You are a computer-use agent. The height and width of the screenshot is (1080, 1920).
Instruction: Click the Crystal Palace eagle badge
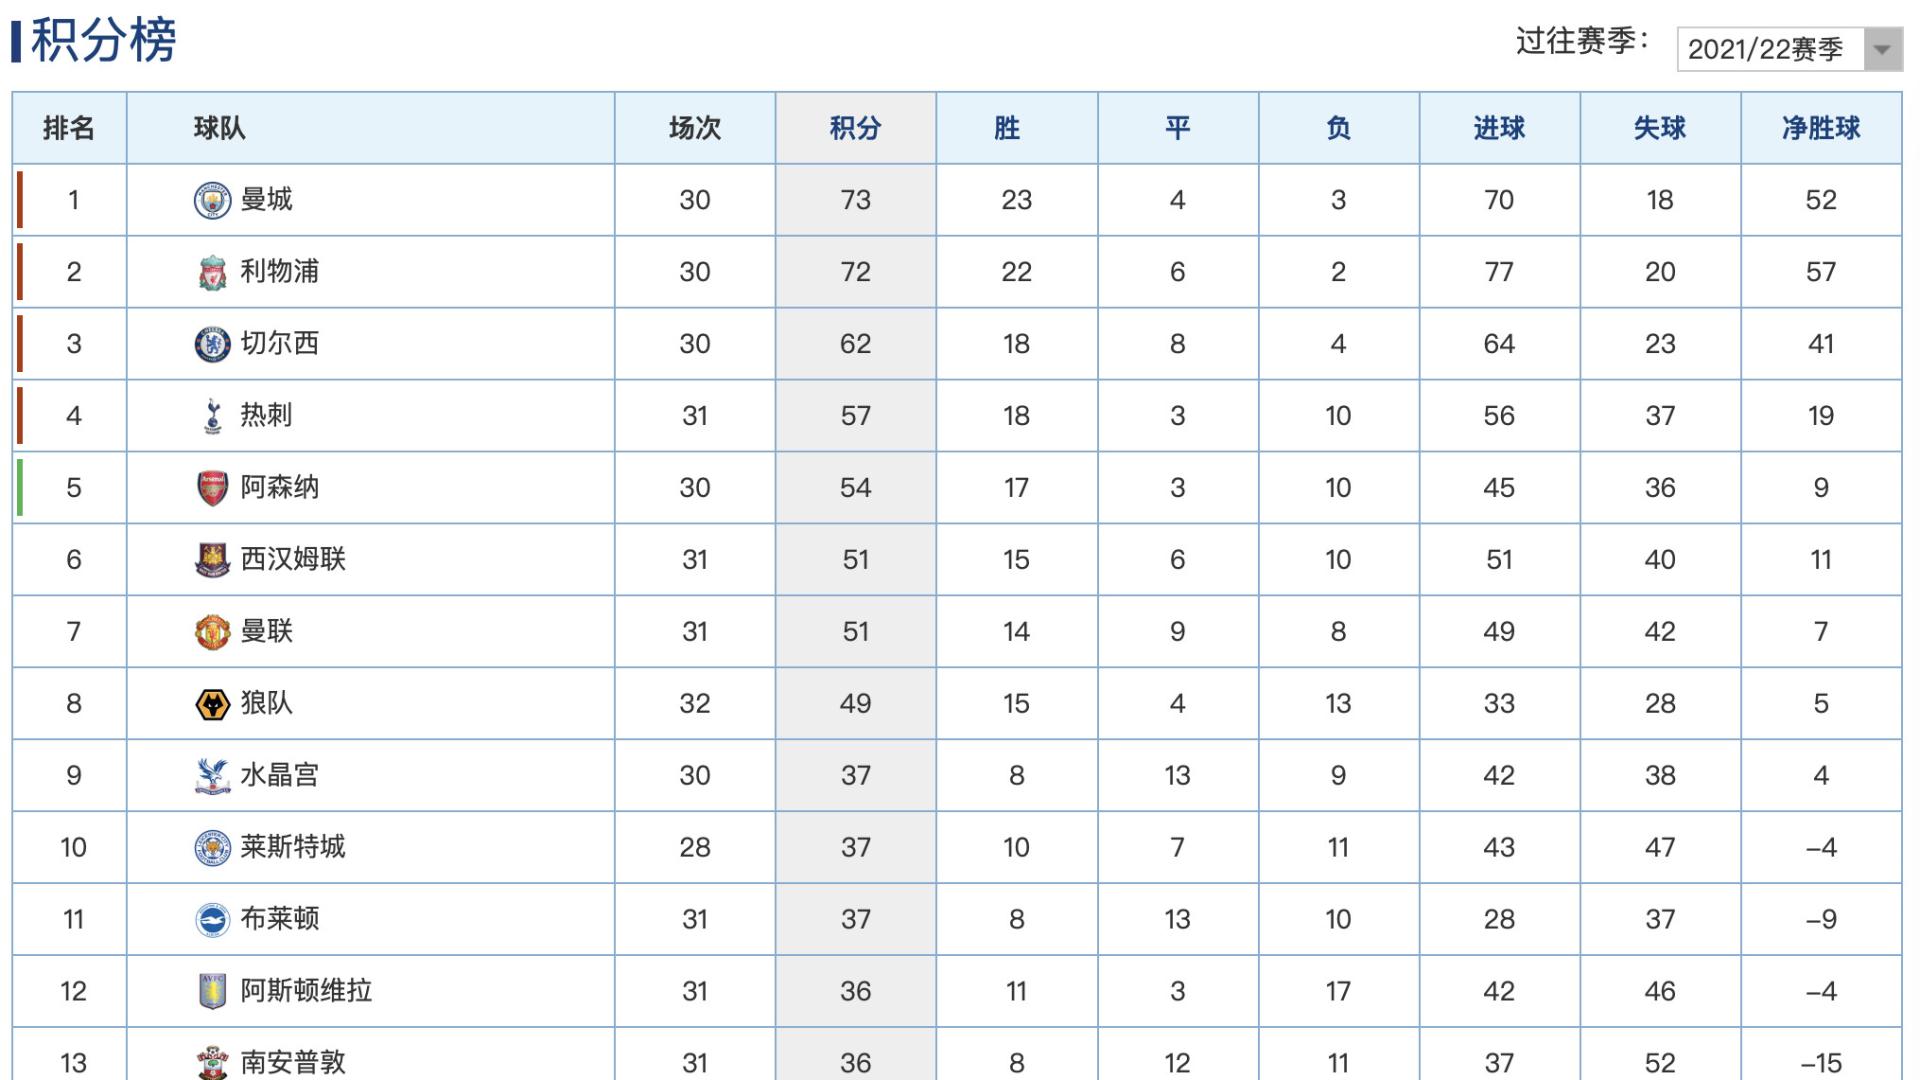point(212,776)
